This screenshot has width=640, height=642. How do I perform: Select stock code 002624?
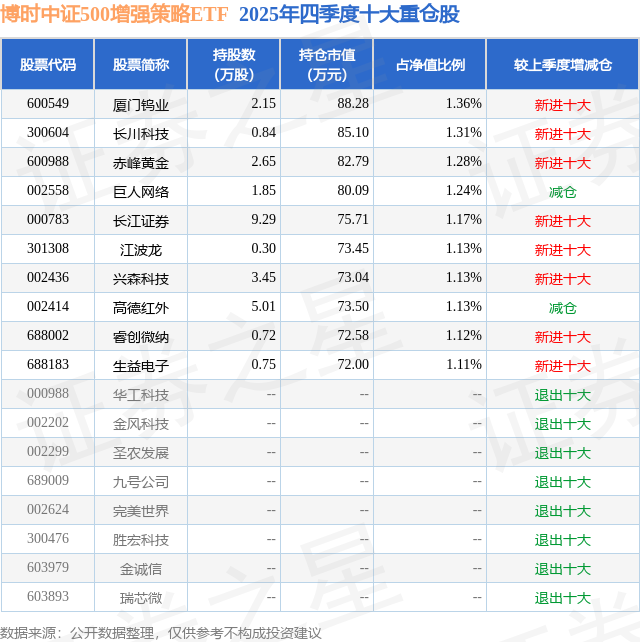48,510
